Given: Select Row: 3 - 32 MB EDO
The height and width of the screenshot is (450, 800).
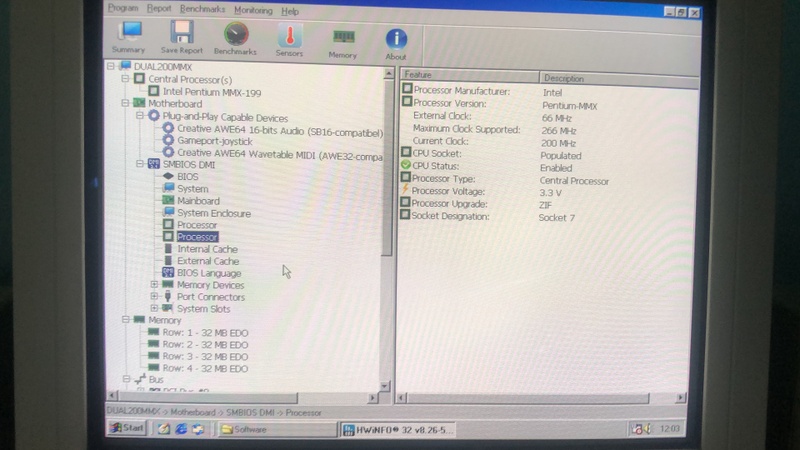Looking at the screenshot, I should (205, 357).
